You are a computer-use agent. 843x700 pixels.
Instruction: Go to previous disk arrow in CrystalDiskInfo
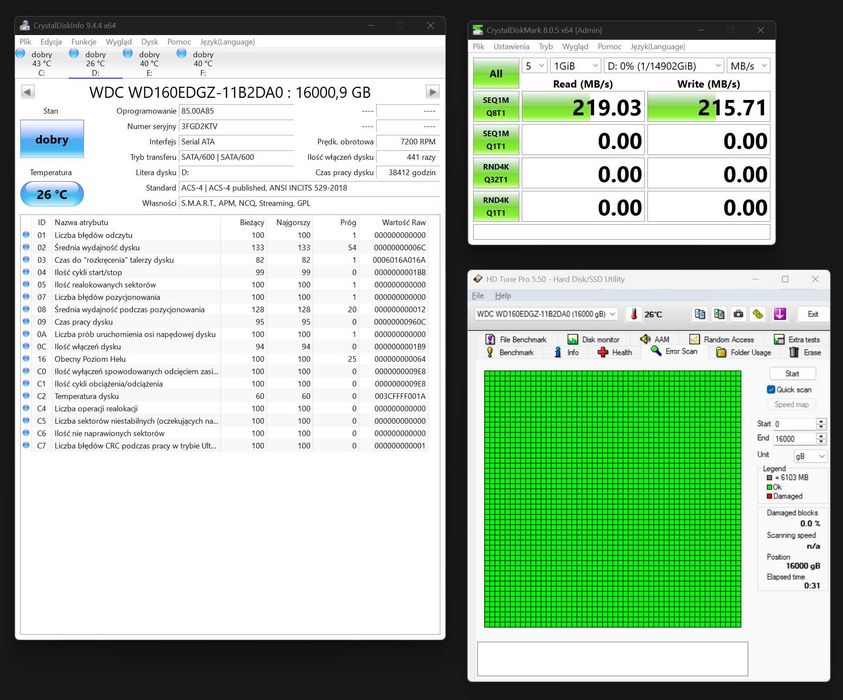pos(28,92)
